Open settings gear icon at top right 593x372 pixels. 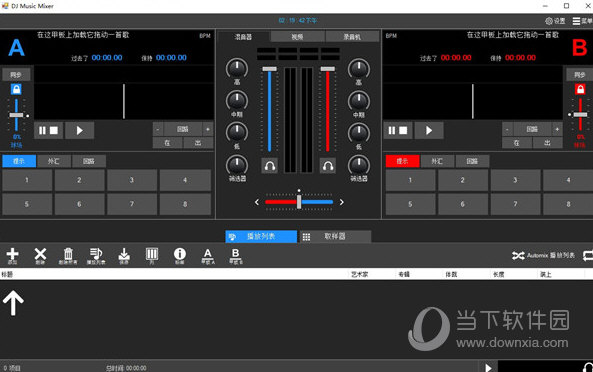[549, 21]
